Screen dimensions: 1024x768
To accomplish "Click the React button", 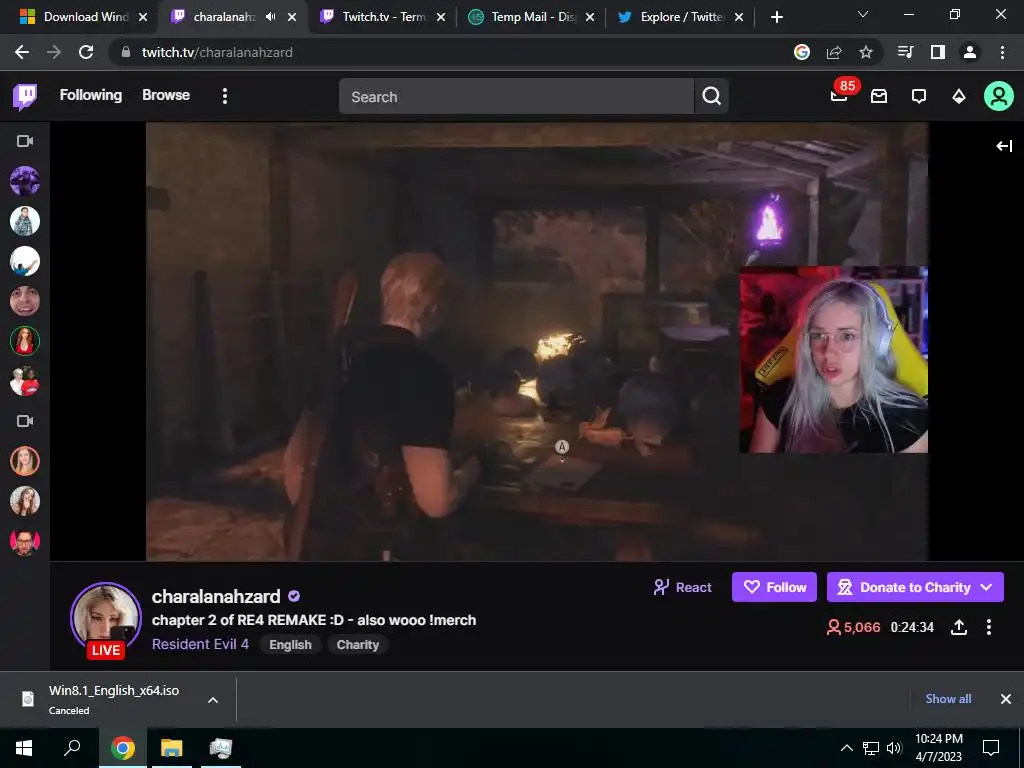I will click(682, 587).
